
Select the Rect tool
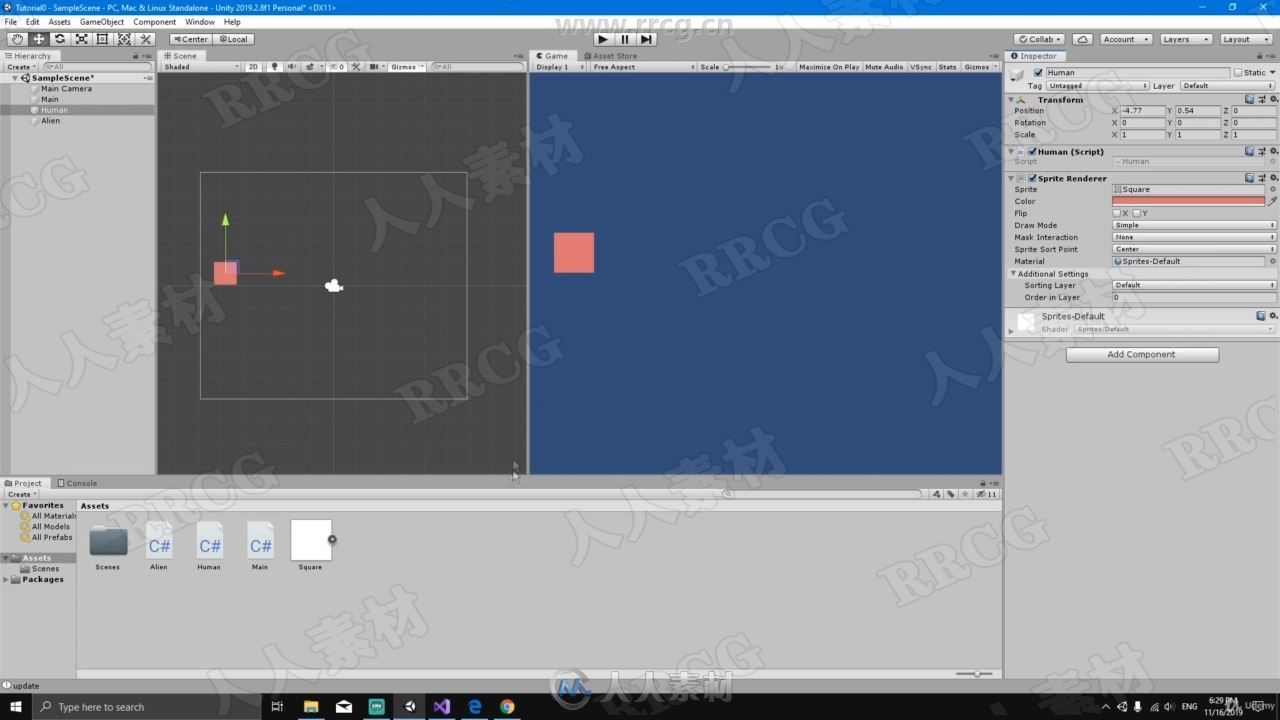click(x=103, y=39)
